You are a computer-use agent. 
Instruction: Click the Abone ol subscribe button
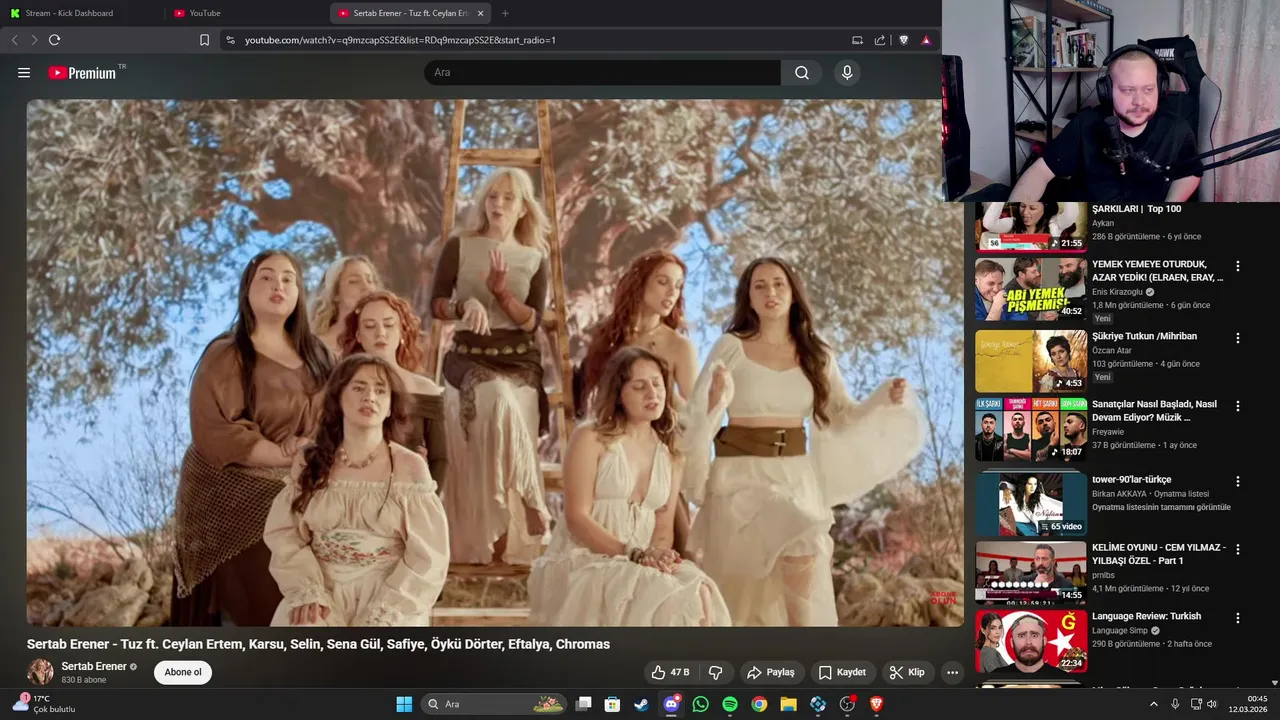pos(183,672)
